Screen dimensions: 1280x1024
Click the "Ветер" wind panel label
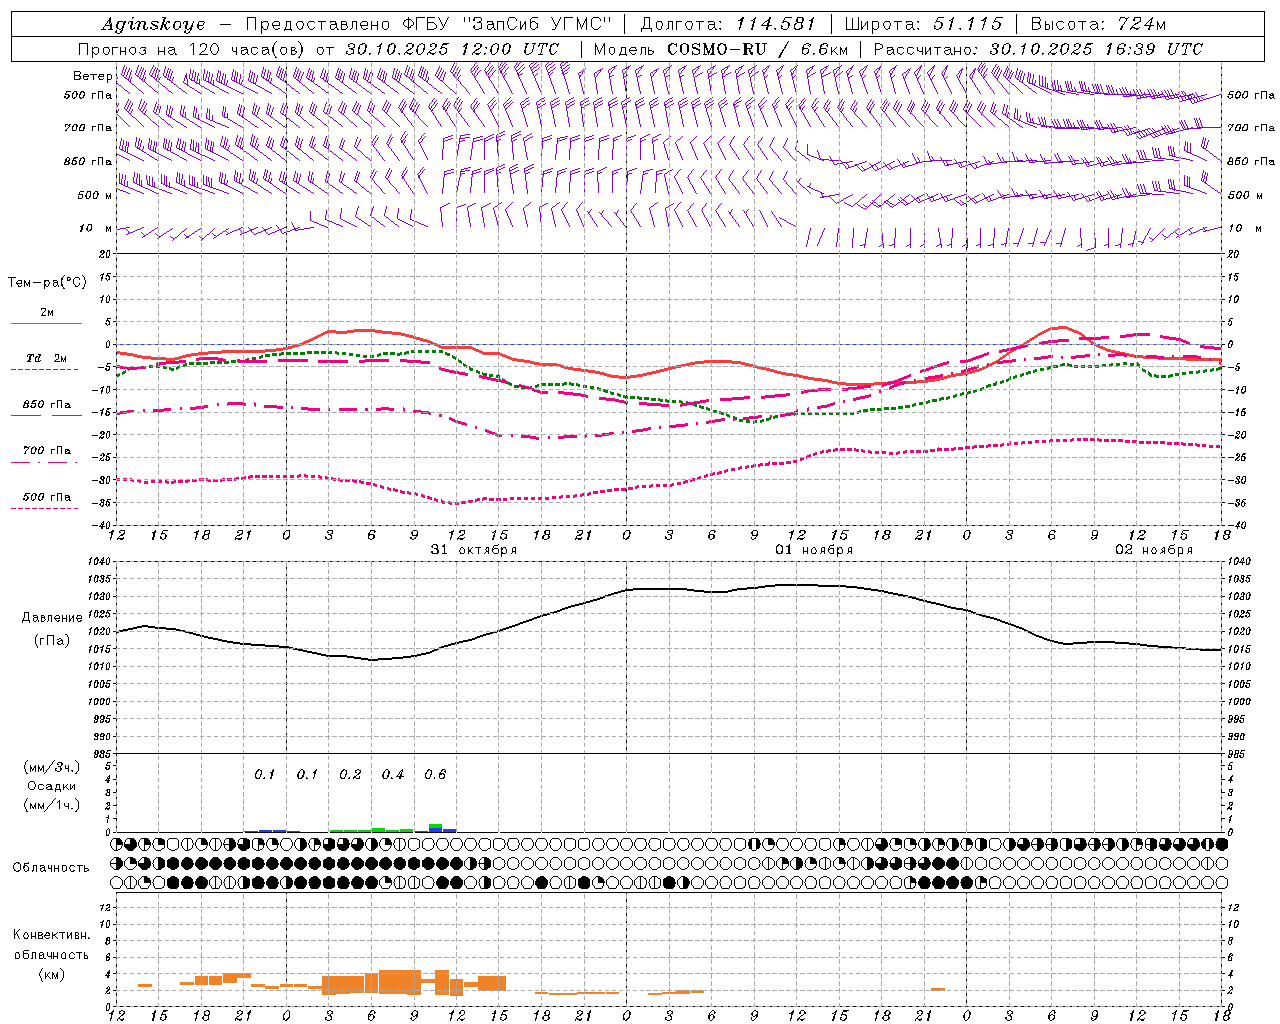tap(92, 76)
